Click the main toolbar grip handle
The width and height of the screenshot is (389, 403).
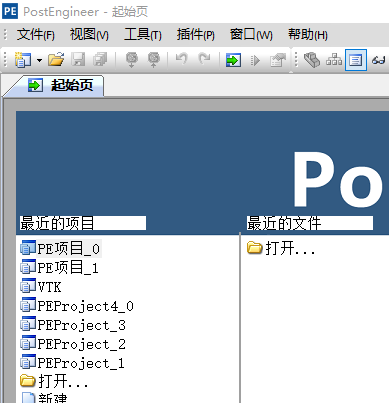coord(5,60)
